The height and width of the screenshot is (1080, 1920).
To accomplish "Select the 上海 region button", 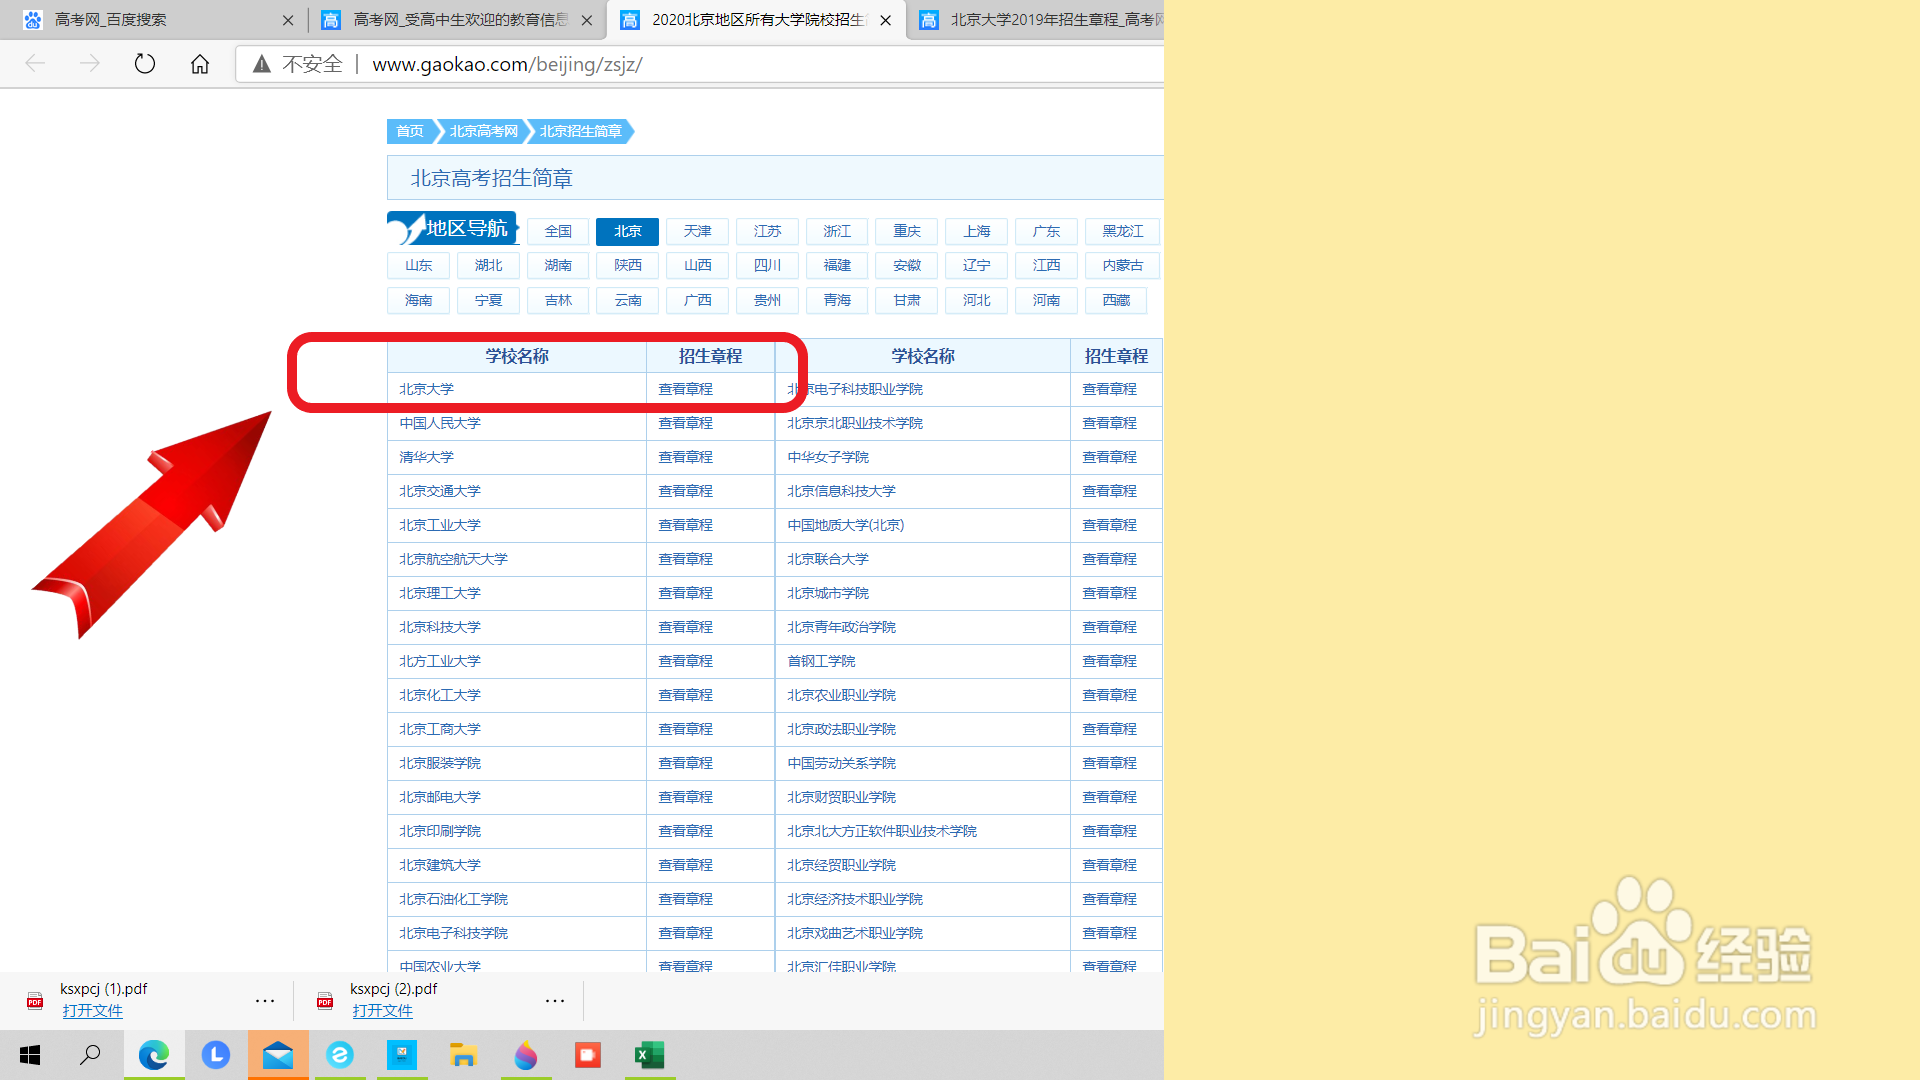I will (x=977, y=231).
